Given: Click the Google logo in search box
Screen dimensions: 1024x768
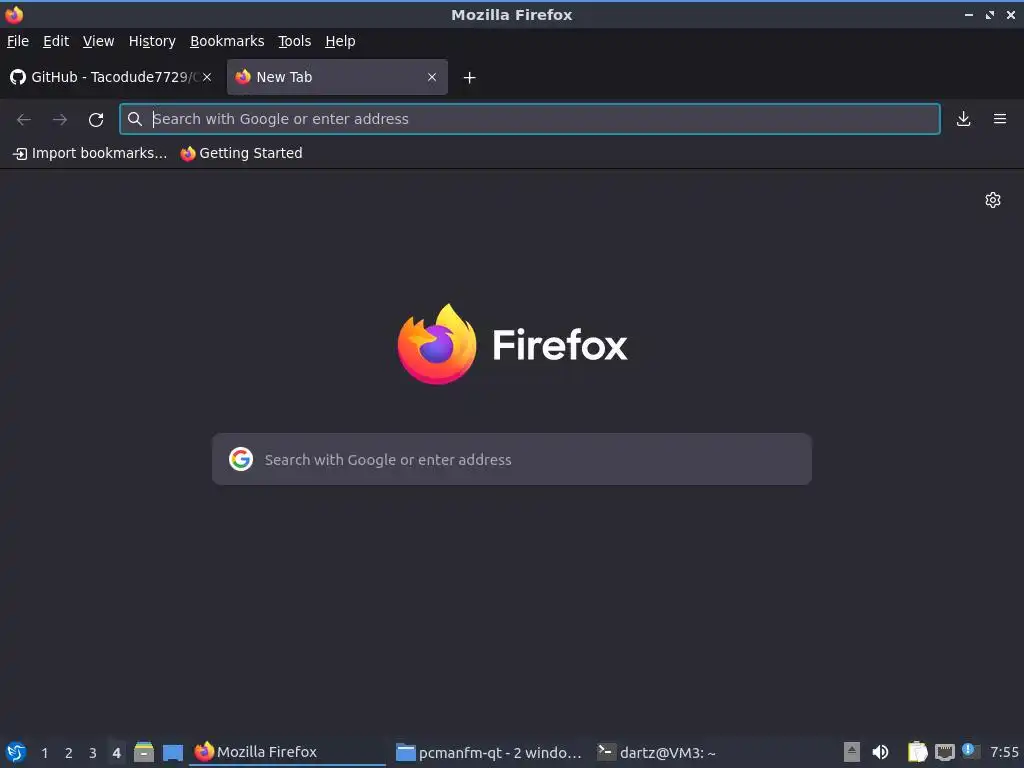Looking at the screenshot, I should tap(241, 459).
